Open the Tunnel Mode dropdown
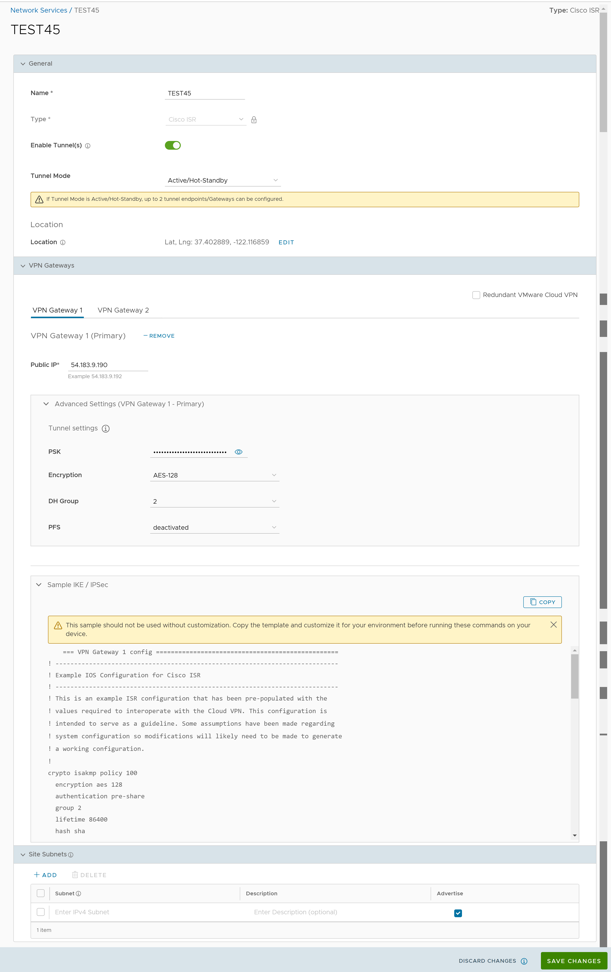This screenshot has height=972, width=611. (x=223, y=181)
